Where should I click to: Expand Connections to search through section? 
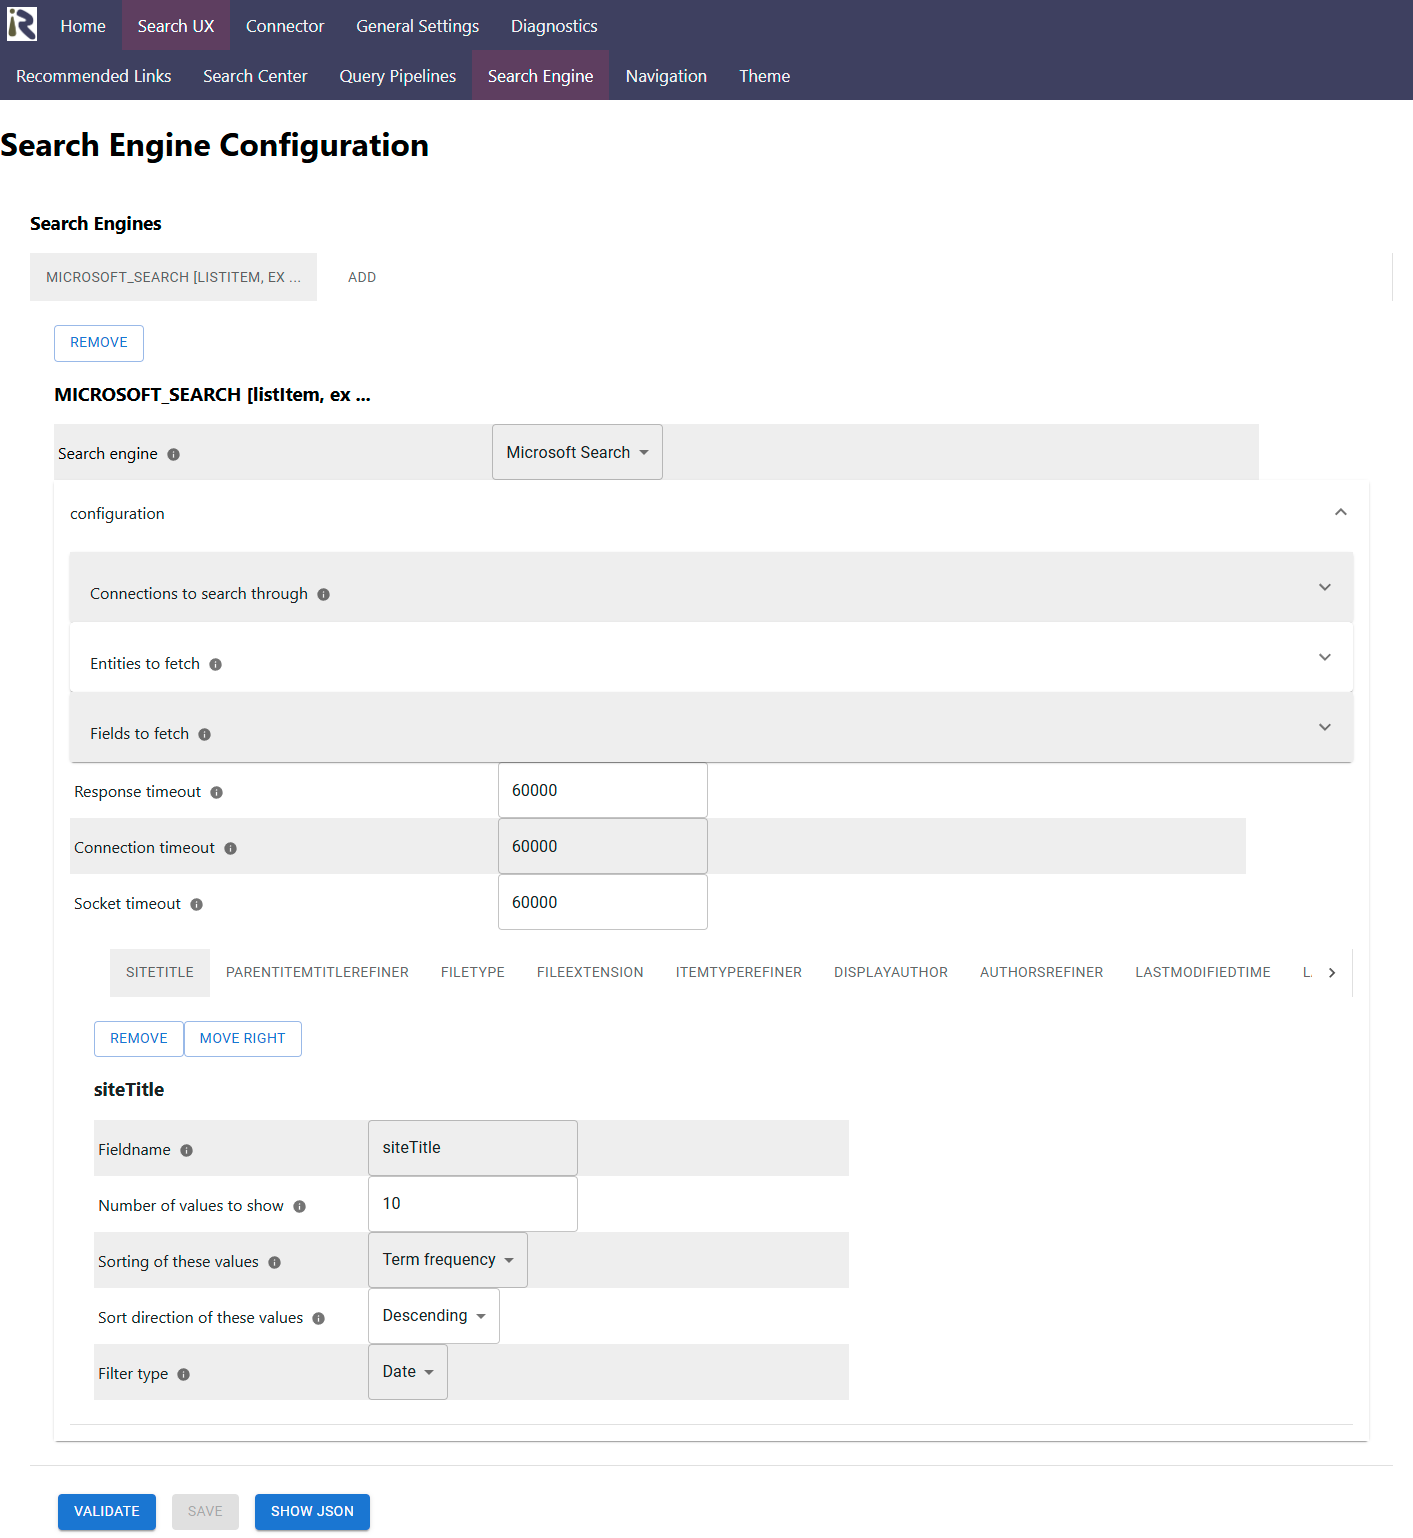coord(711,588)
